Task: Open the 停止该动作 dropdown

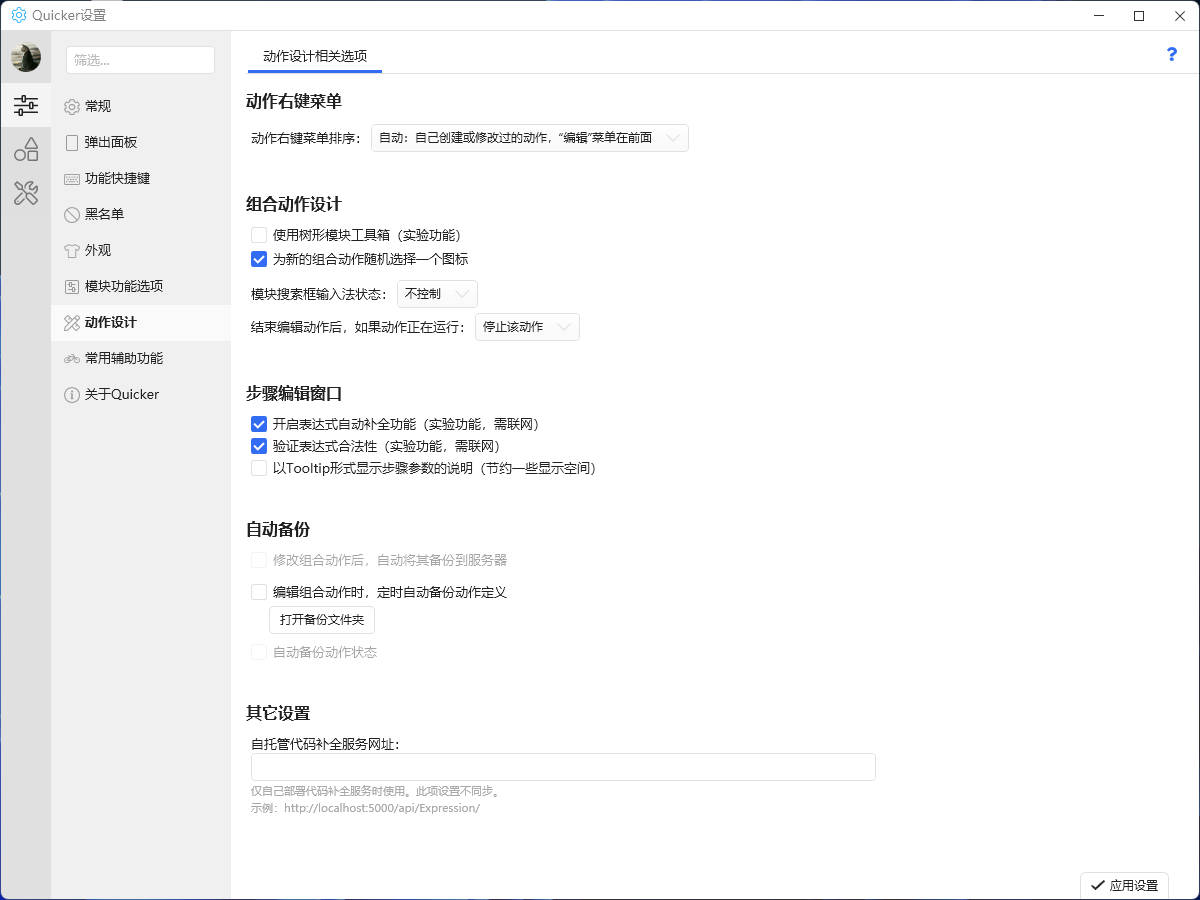Action: pos(527,327)
